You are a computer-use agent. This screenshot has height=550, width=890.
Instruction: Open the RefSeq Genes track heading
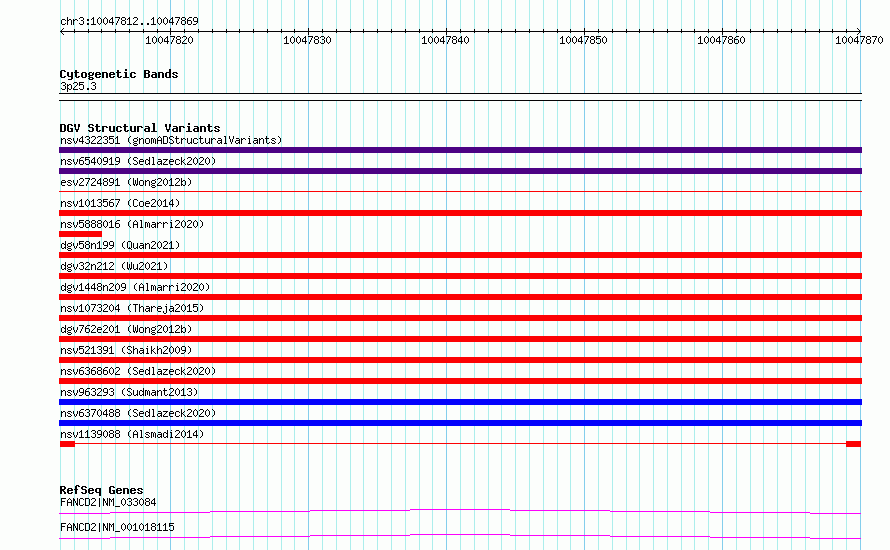(102, 490)
